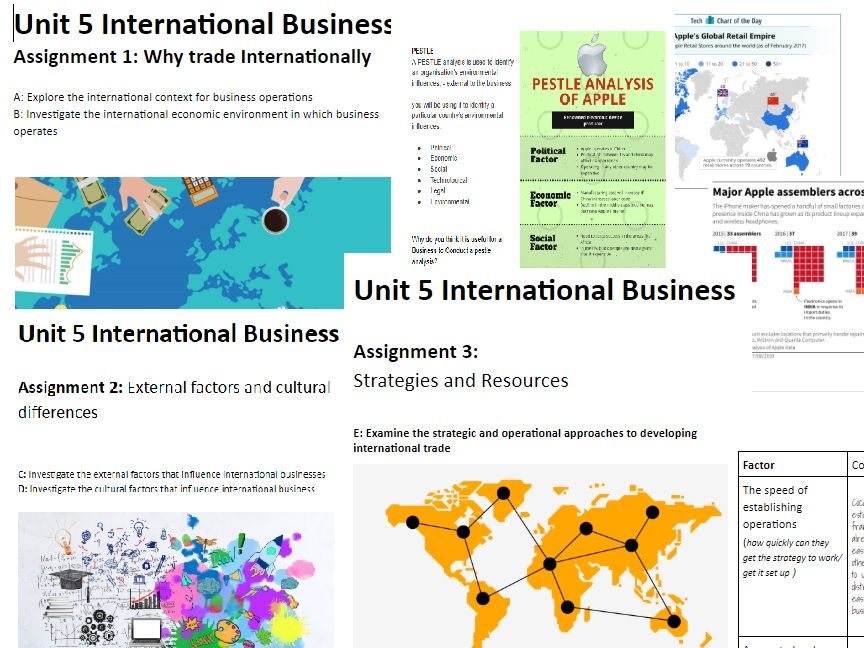
Task: Click the Unit 5 heading above Assignment 2
Action: (x=179, y=334)
